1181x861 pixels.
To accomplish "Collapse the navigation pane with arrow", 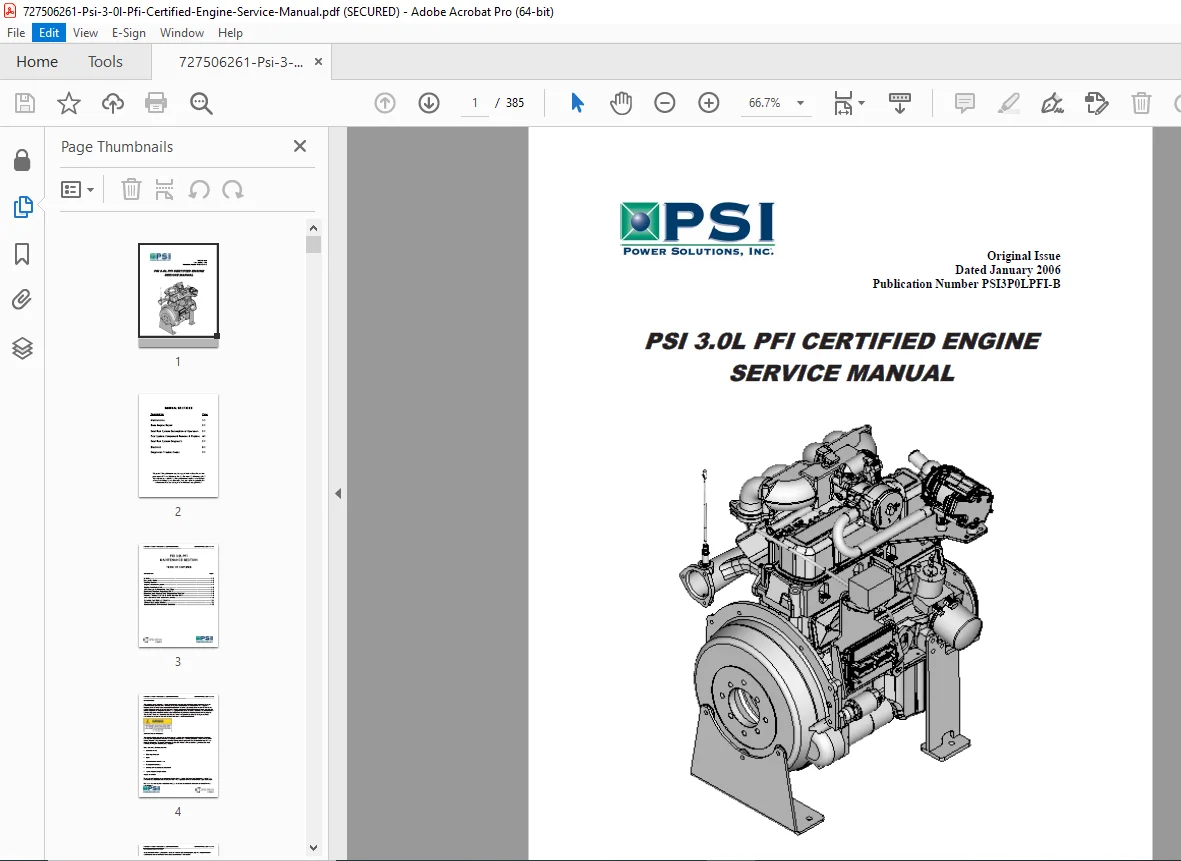I will [338, 493].
